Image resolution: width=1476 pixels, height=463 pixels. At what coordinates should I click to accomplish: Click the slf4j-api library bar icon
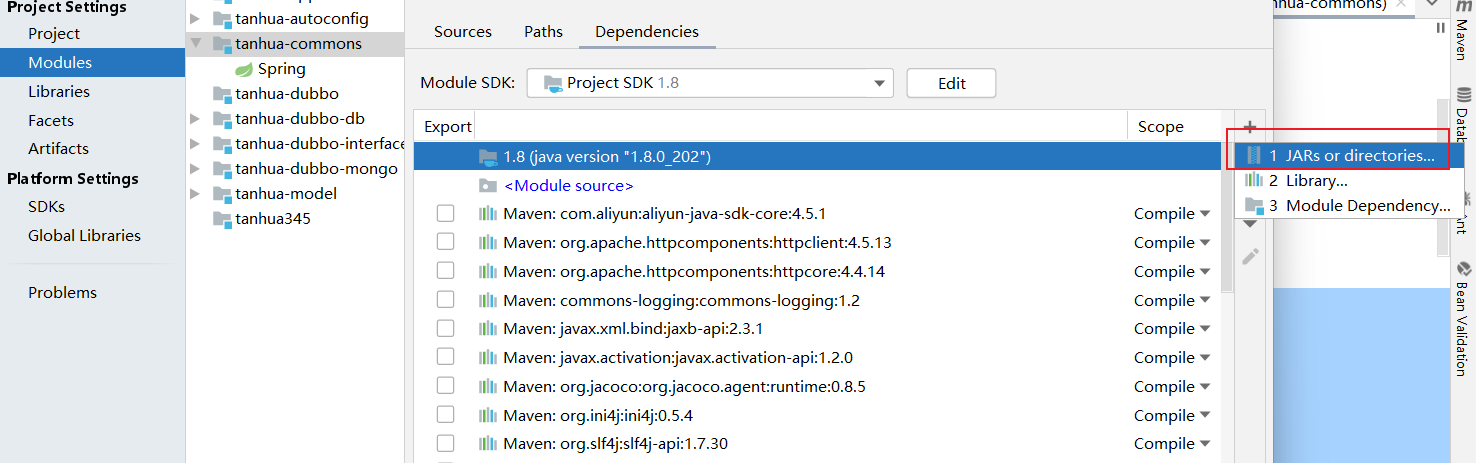(488, 444)
